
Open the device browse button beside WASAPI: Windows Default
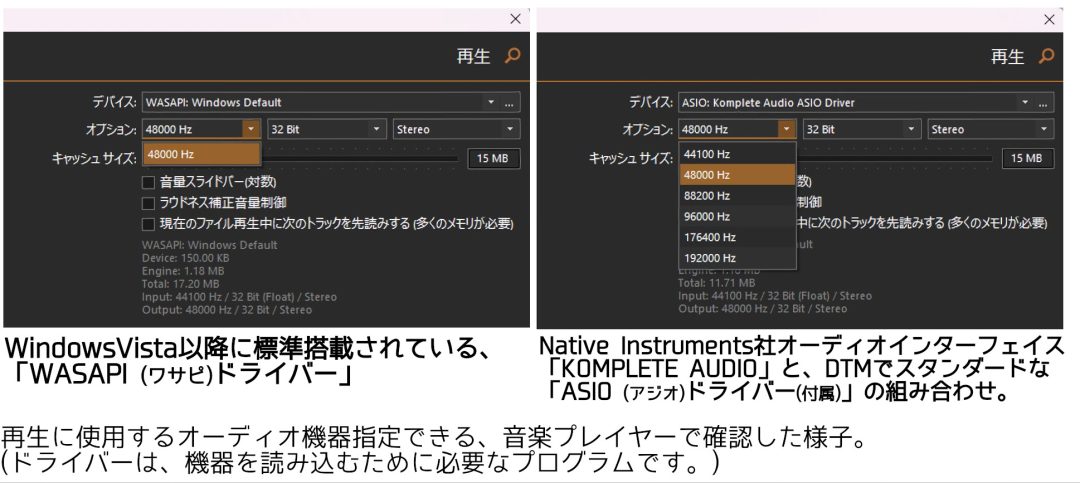coord(510,103)
